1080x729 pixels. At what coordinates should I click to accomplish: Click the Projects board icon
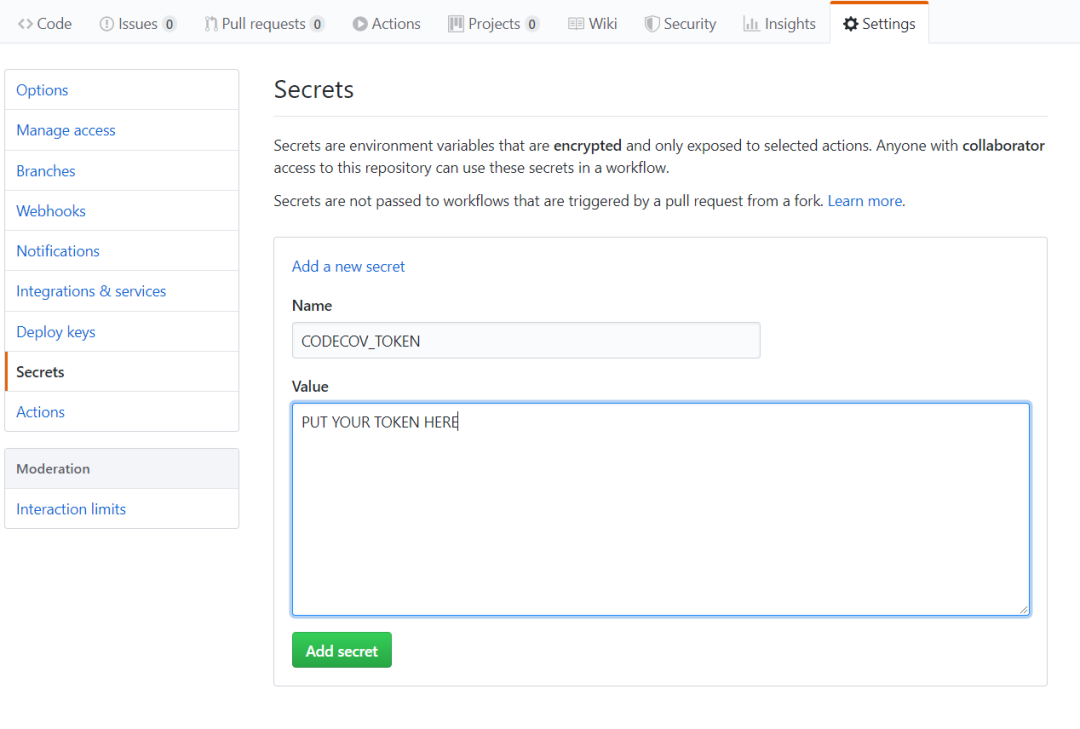456,24
